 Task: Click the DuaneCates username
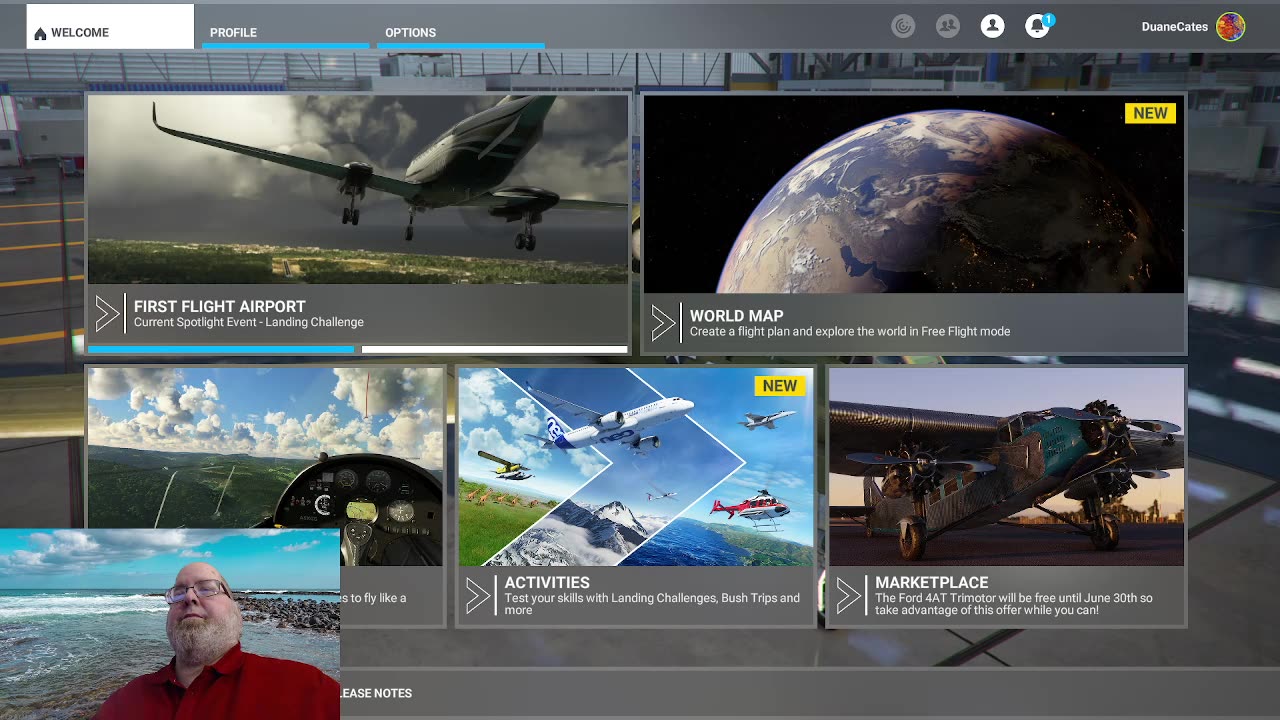1174,27
